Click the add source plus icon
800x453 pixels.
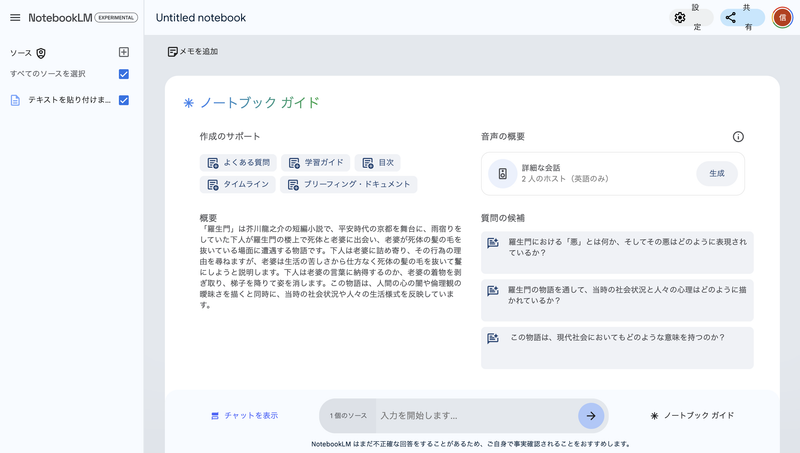[x=124, y=52]
